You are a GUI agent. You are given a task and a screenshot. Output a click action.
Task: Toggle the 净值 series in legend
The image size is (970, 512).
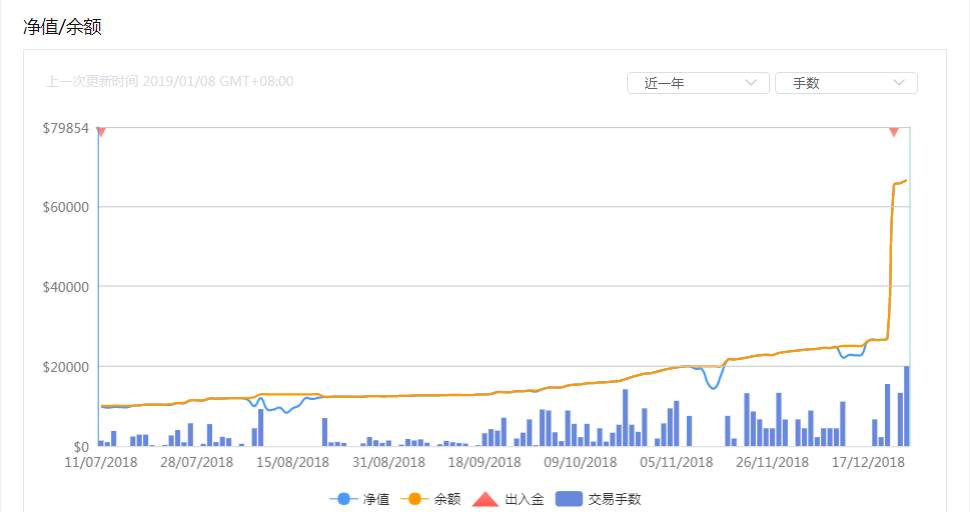359,499
